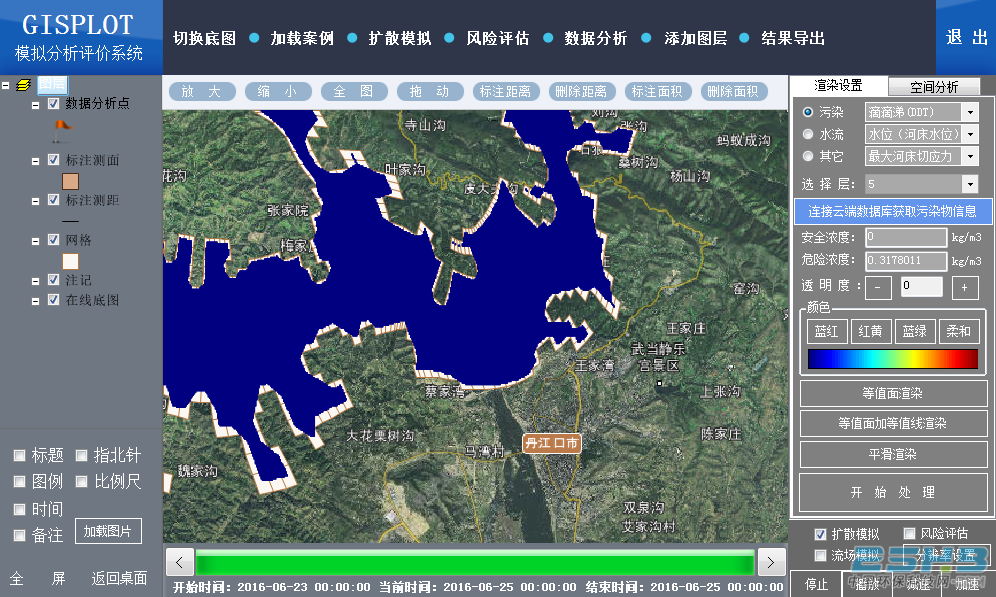
Task: Decrease transparency with the minus button
Action: coord(878,287)
